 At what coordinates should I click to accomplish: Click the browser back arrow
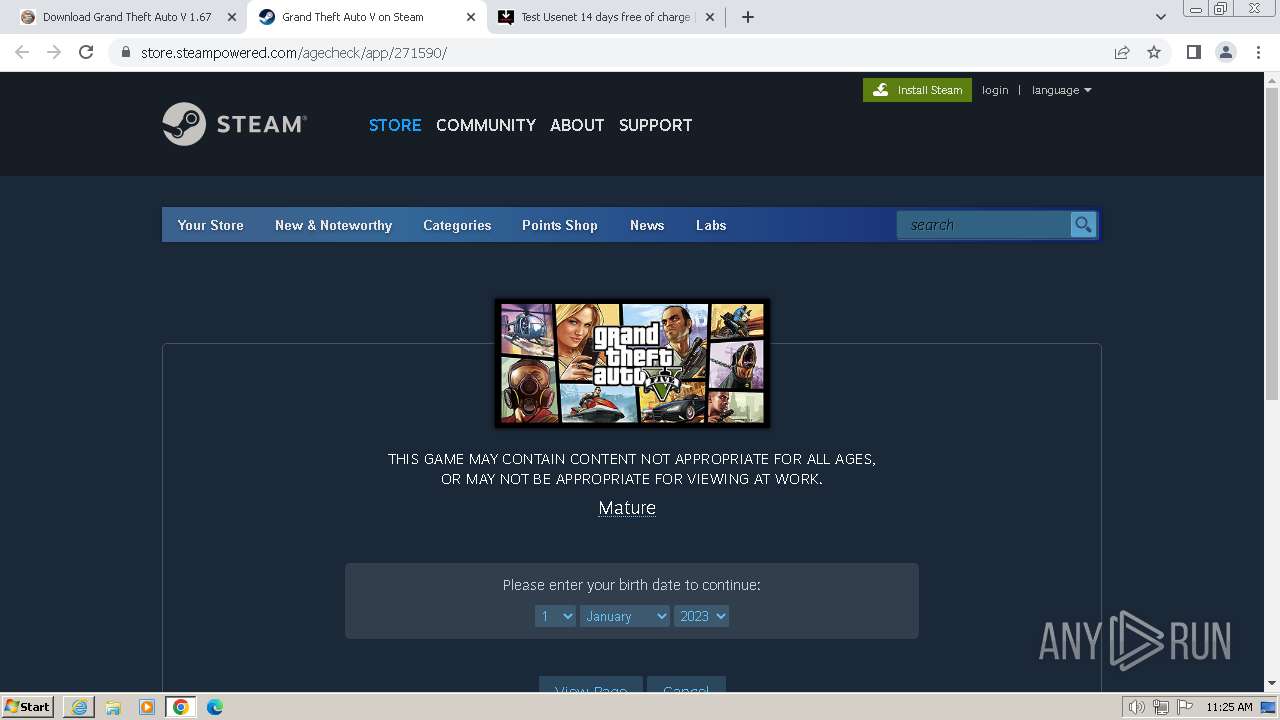[22, 52]
